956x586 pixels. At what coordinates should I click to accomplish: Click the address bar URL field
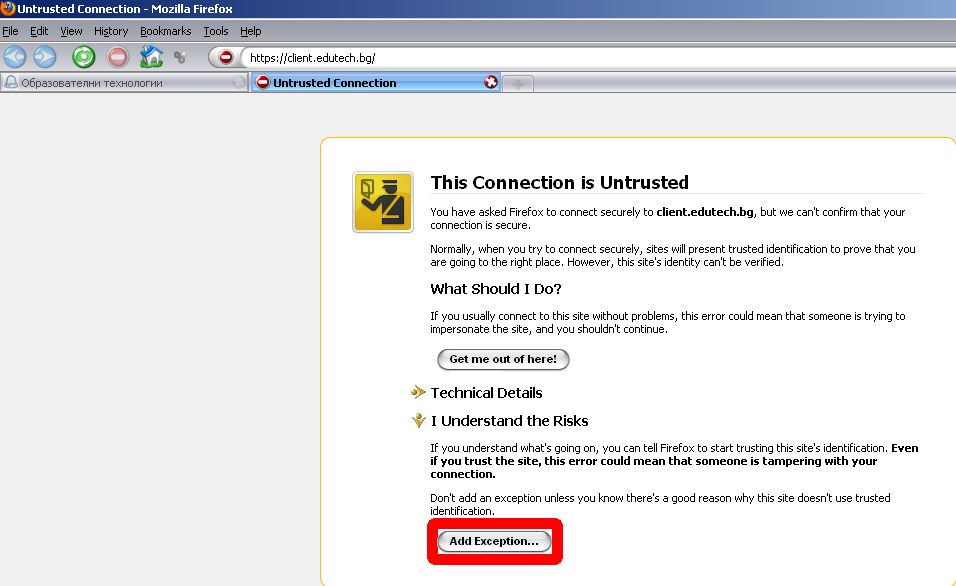[x=601, y=58]
